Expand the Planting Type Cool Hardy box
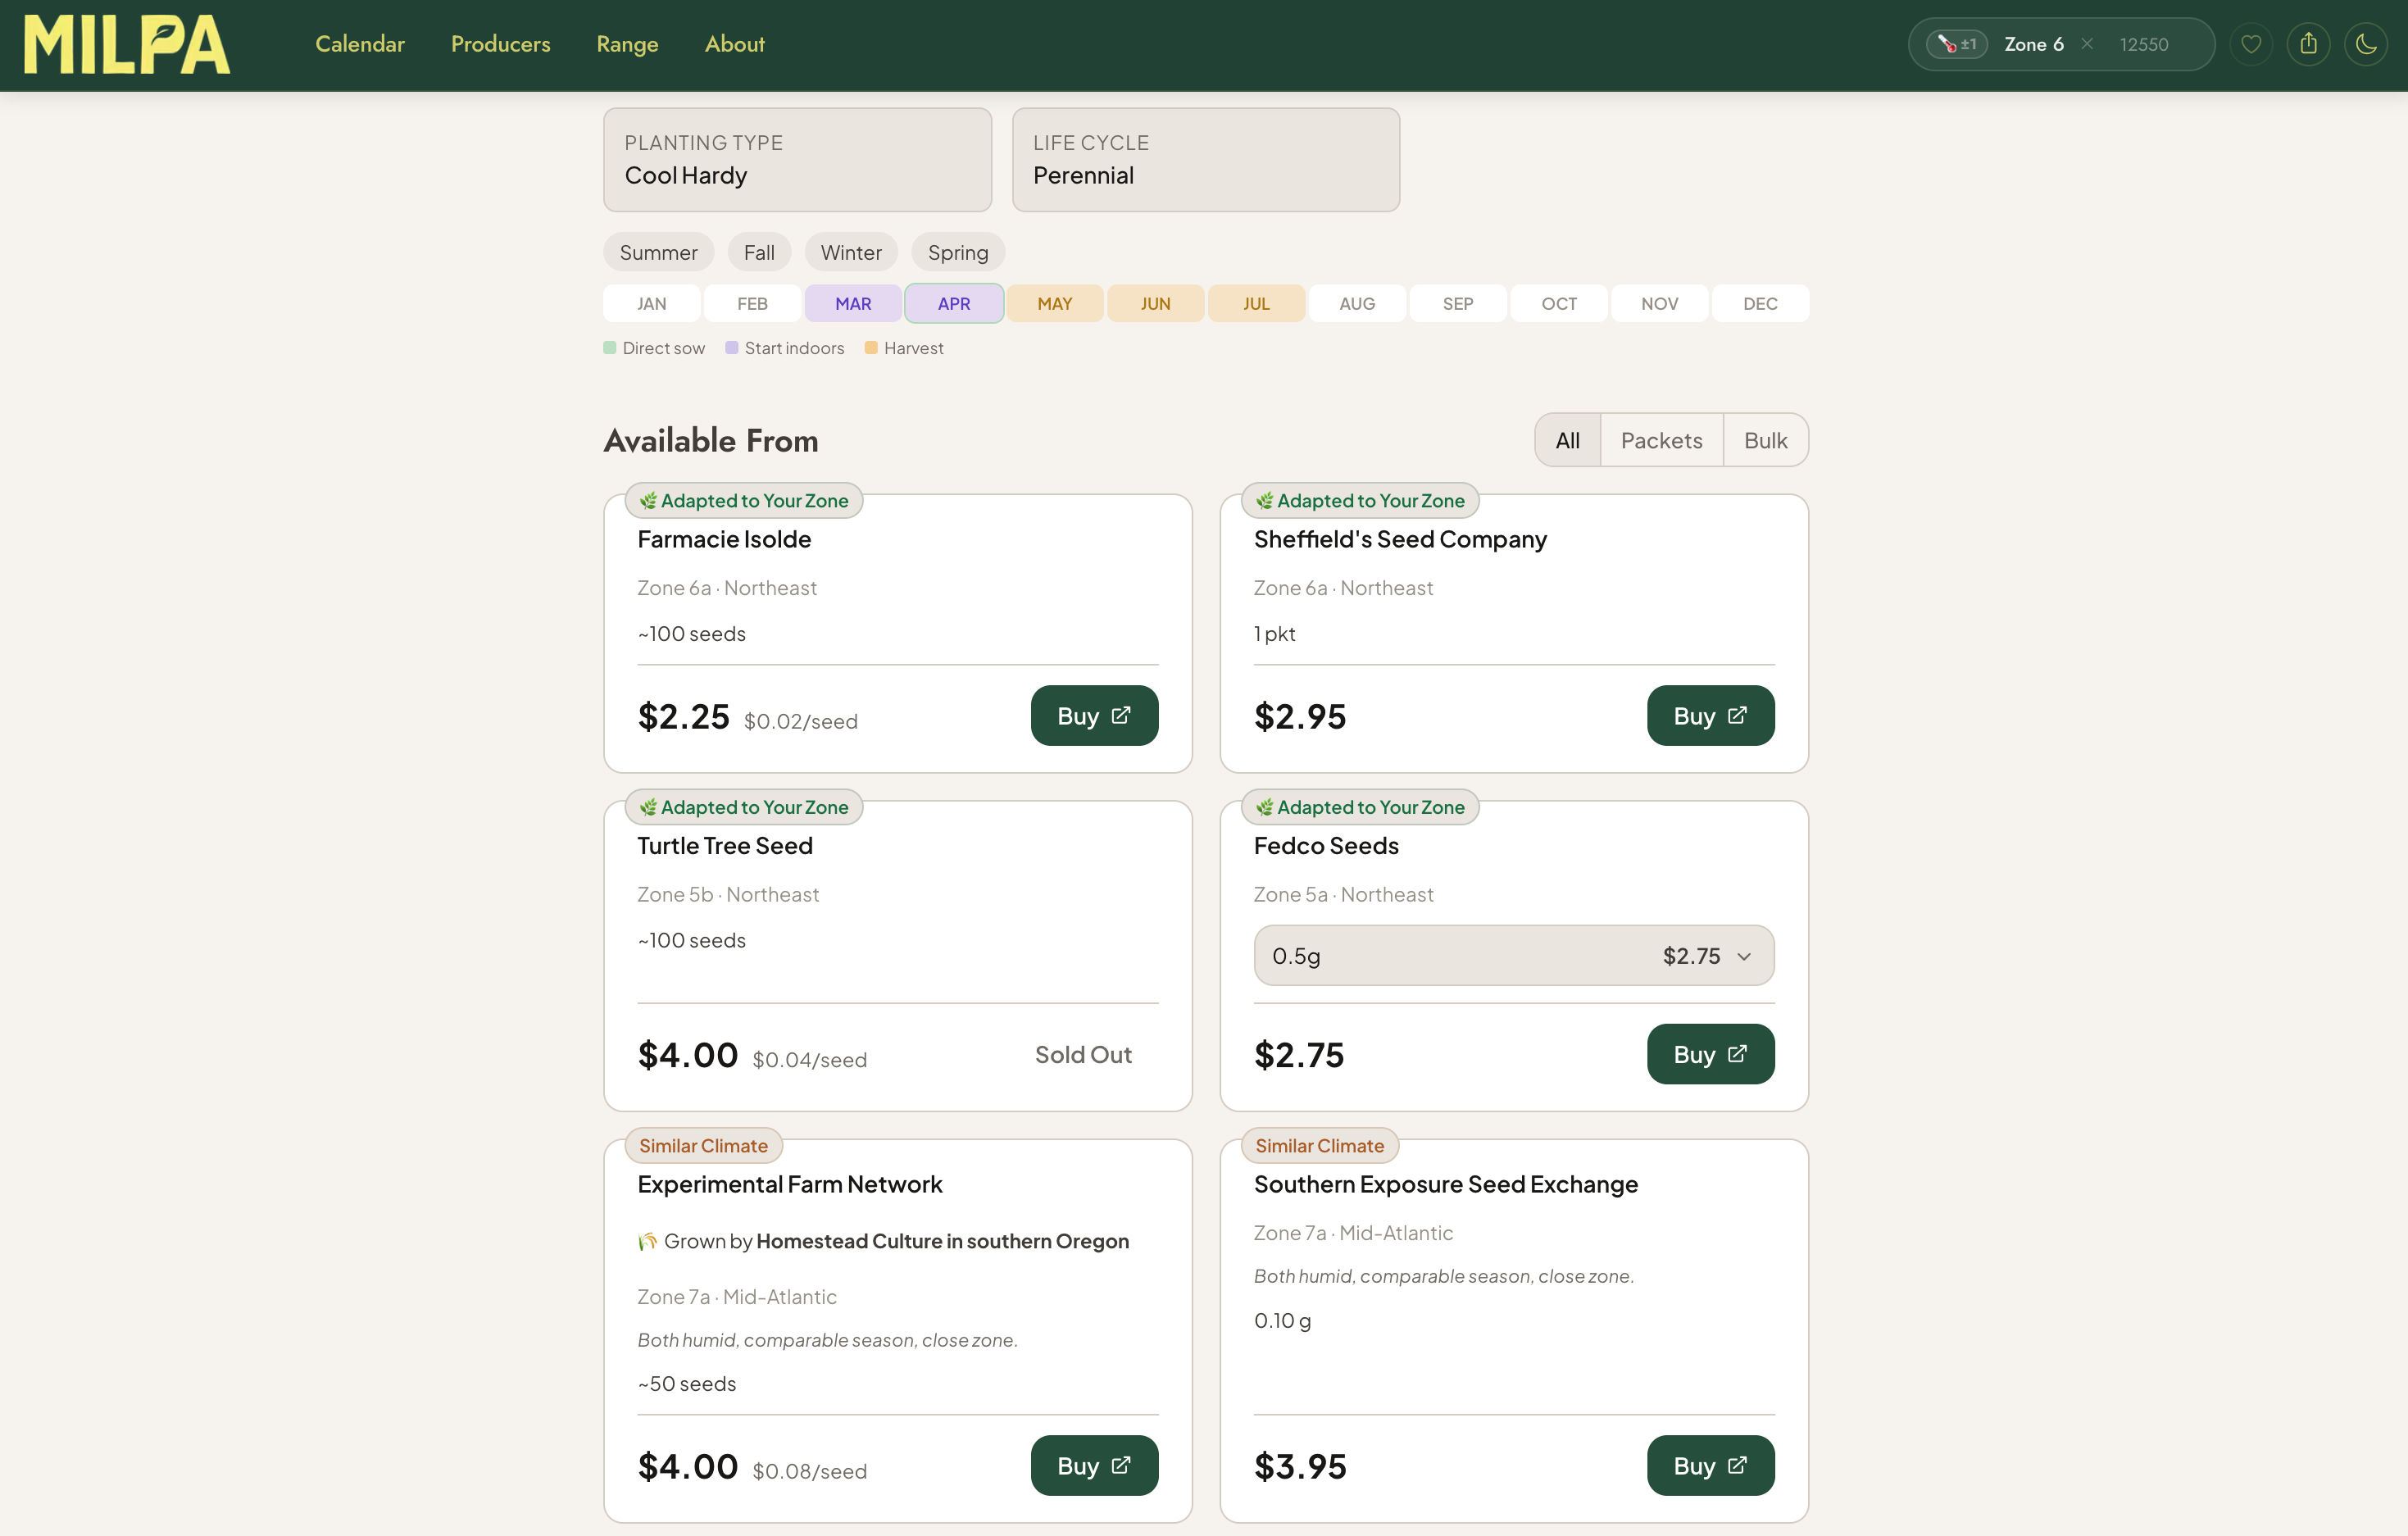 point(797,160)
